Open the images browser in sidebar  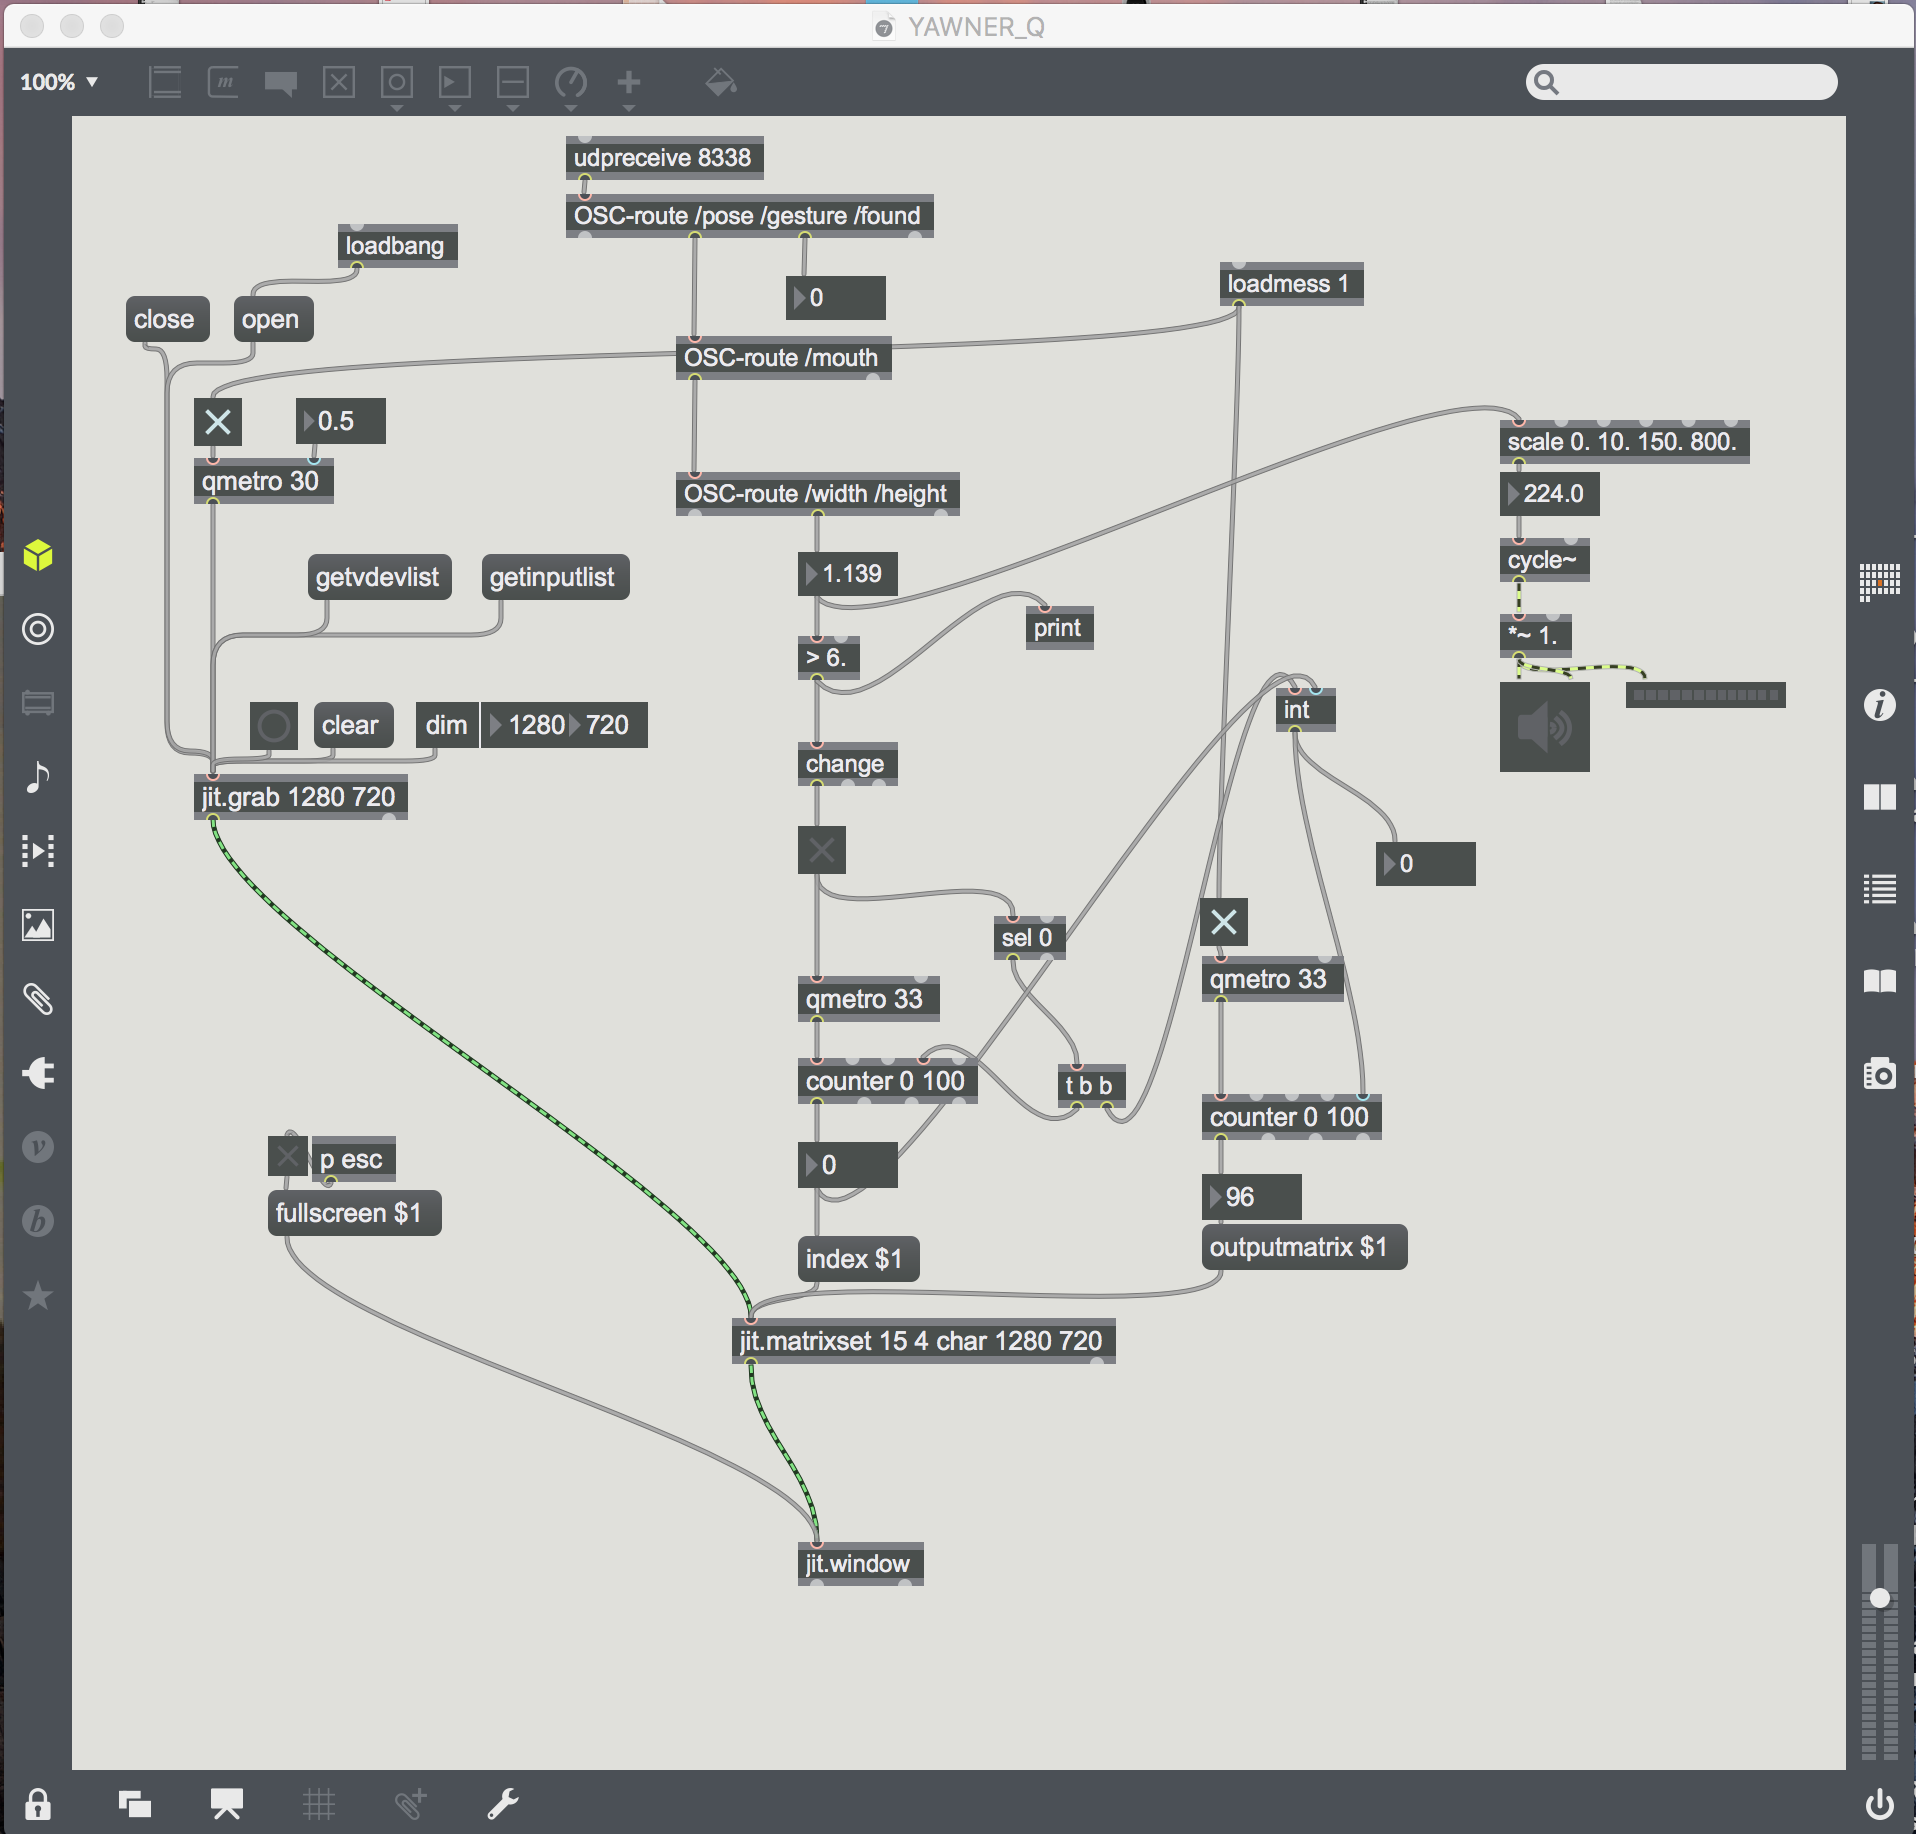click(x=38, y=925)
